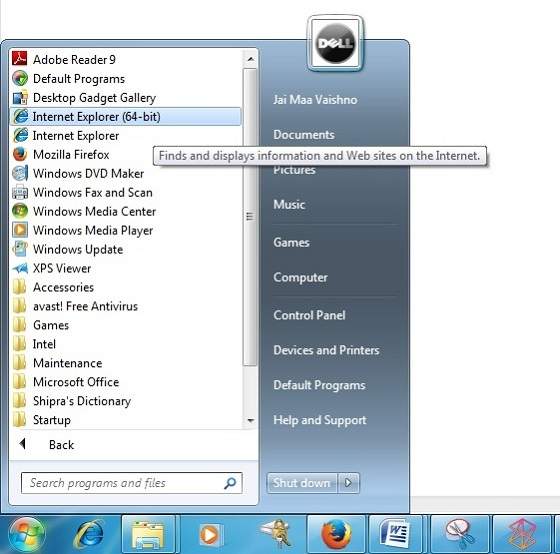The width and height of the screenshot is (560, 554).
Task: Open Snipping Tool from the taskbar
Action: point(460,535)
